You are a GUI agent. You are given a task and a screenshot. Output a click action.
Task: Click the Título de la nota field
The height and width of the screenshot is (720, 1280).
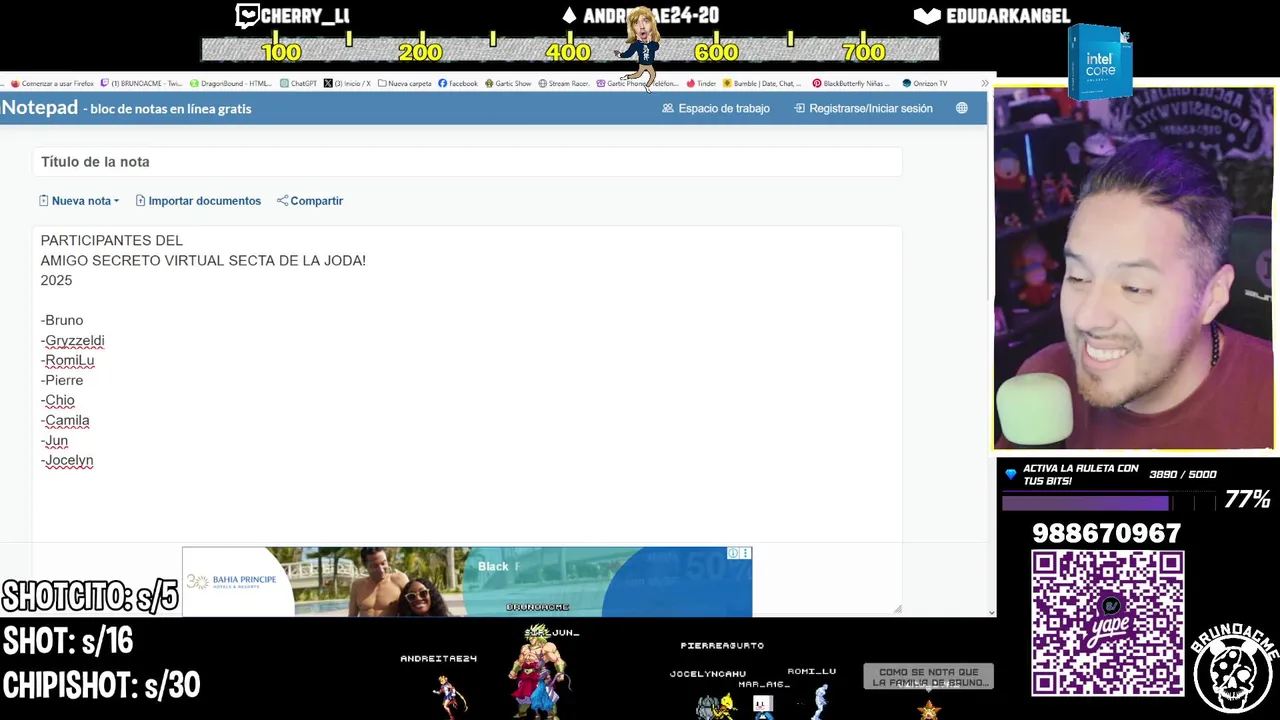tap(467, 162)
